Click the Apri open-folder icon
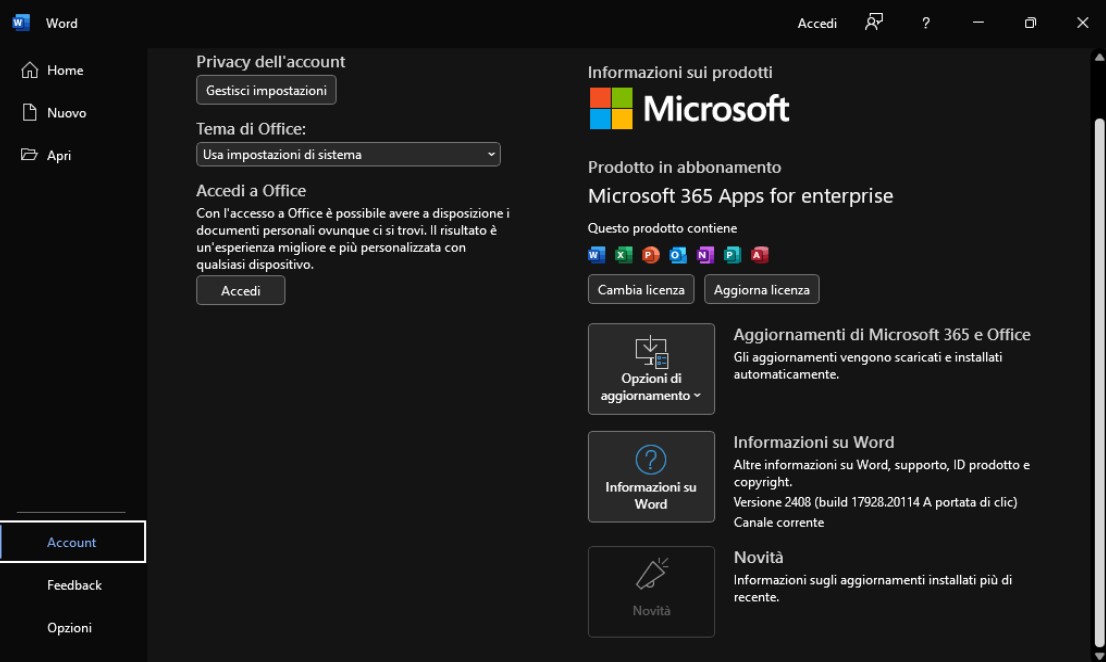 [29, 154]
